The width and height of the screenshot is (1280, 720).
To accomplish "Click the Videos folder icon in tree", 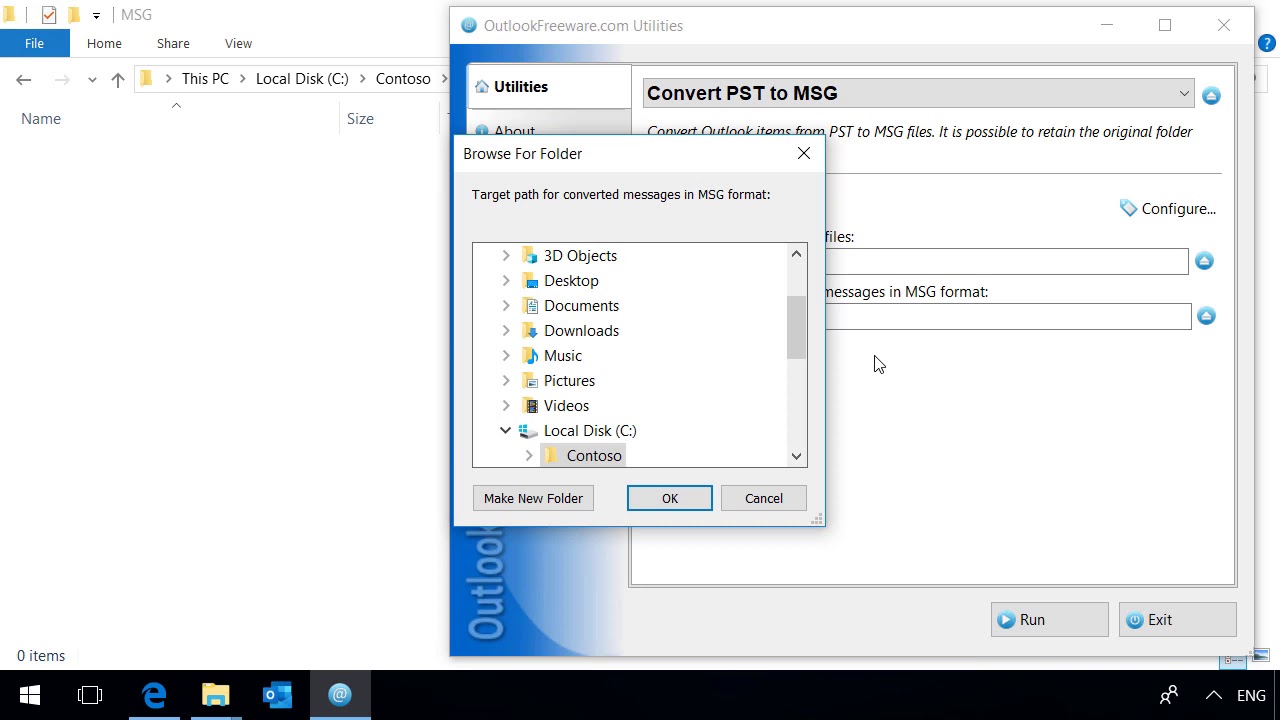I will [530, 406].
